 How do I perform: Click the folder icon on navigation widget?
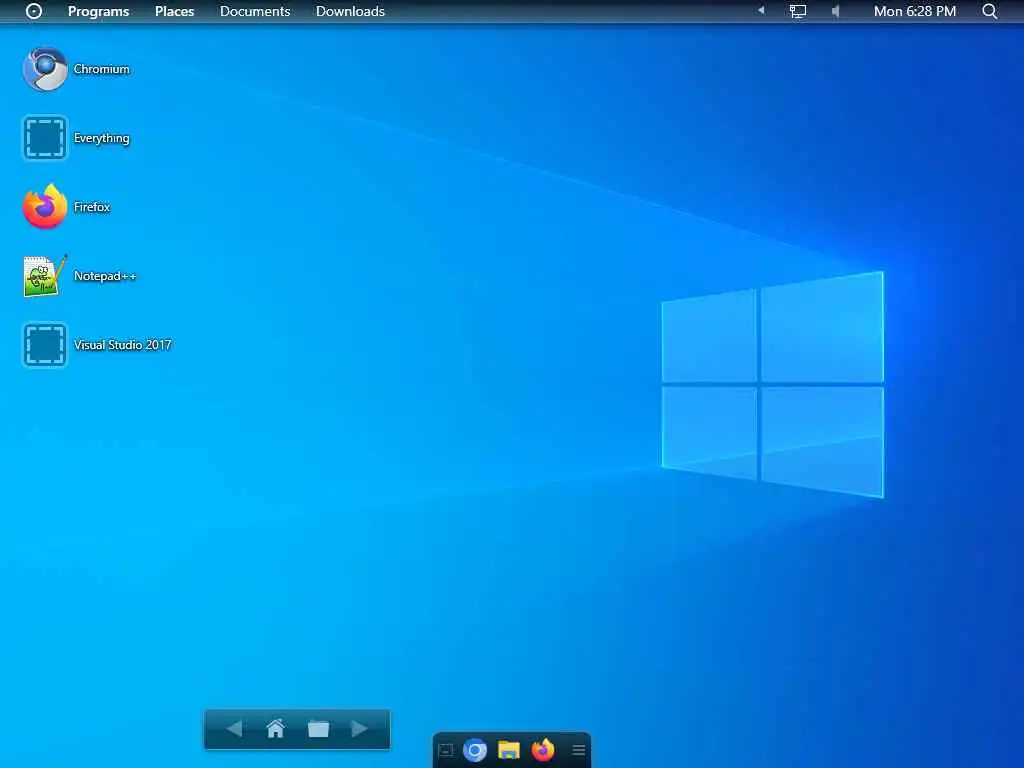click(318, 729)
